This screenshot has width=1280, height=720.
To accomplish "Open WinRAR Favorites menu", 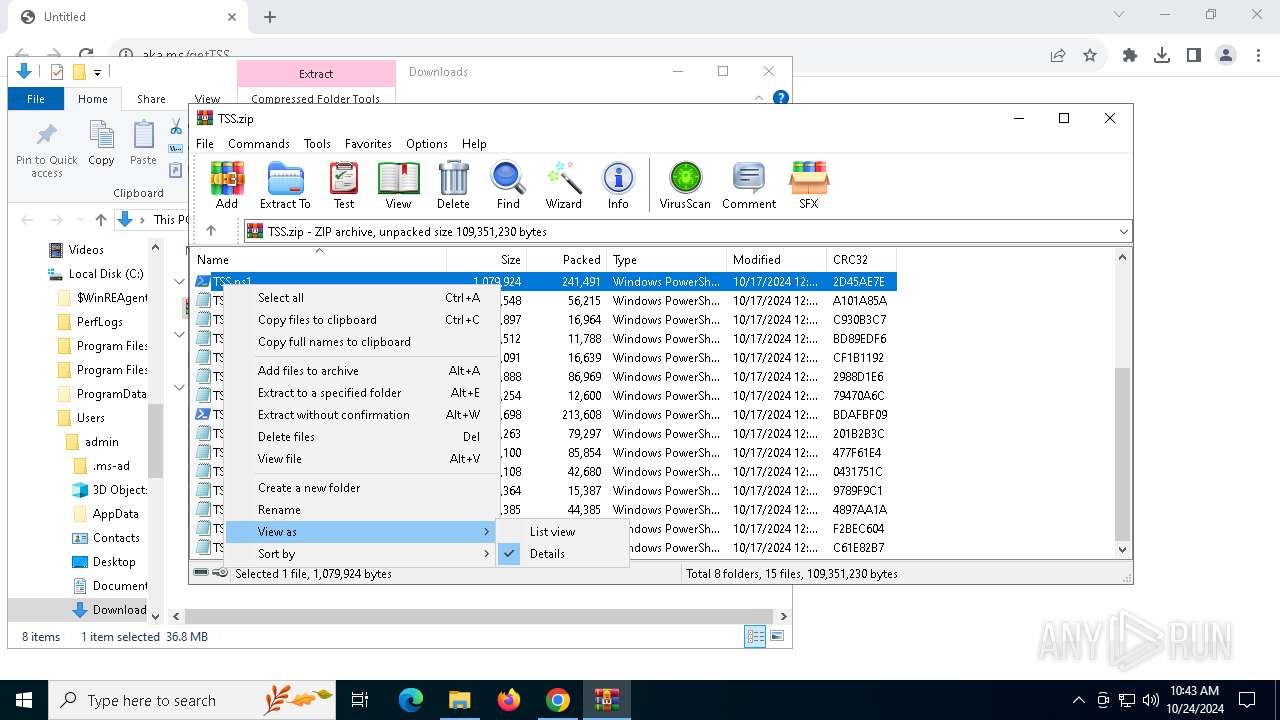I will pos(368,143).
